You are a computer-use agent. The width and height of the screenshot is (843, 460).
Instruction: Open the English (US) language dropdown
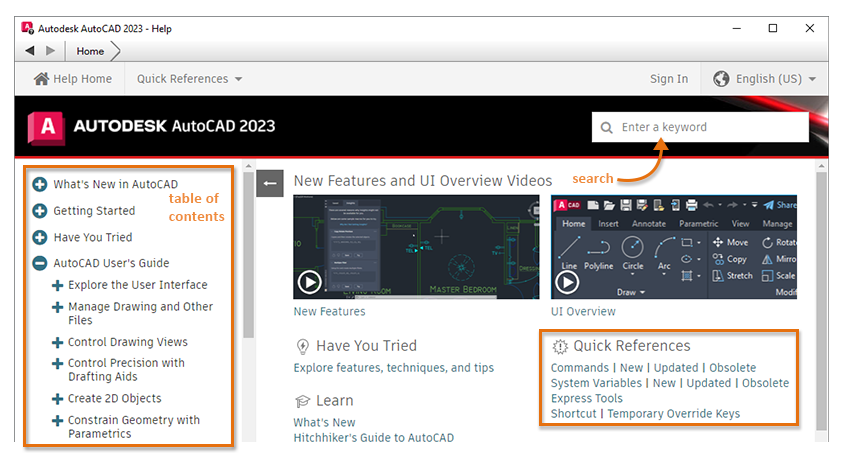tap(765, 79)
